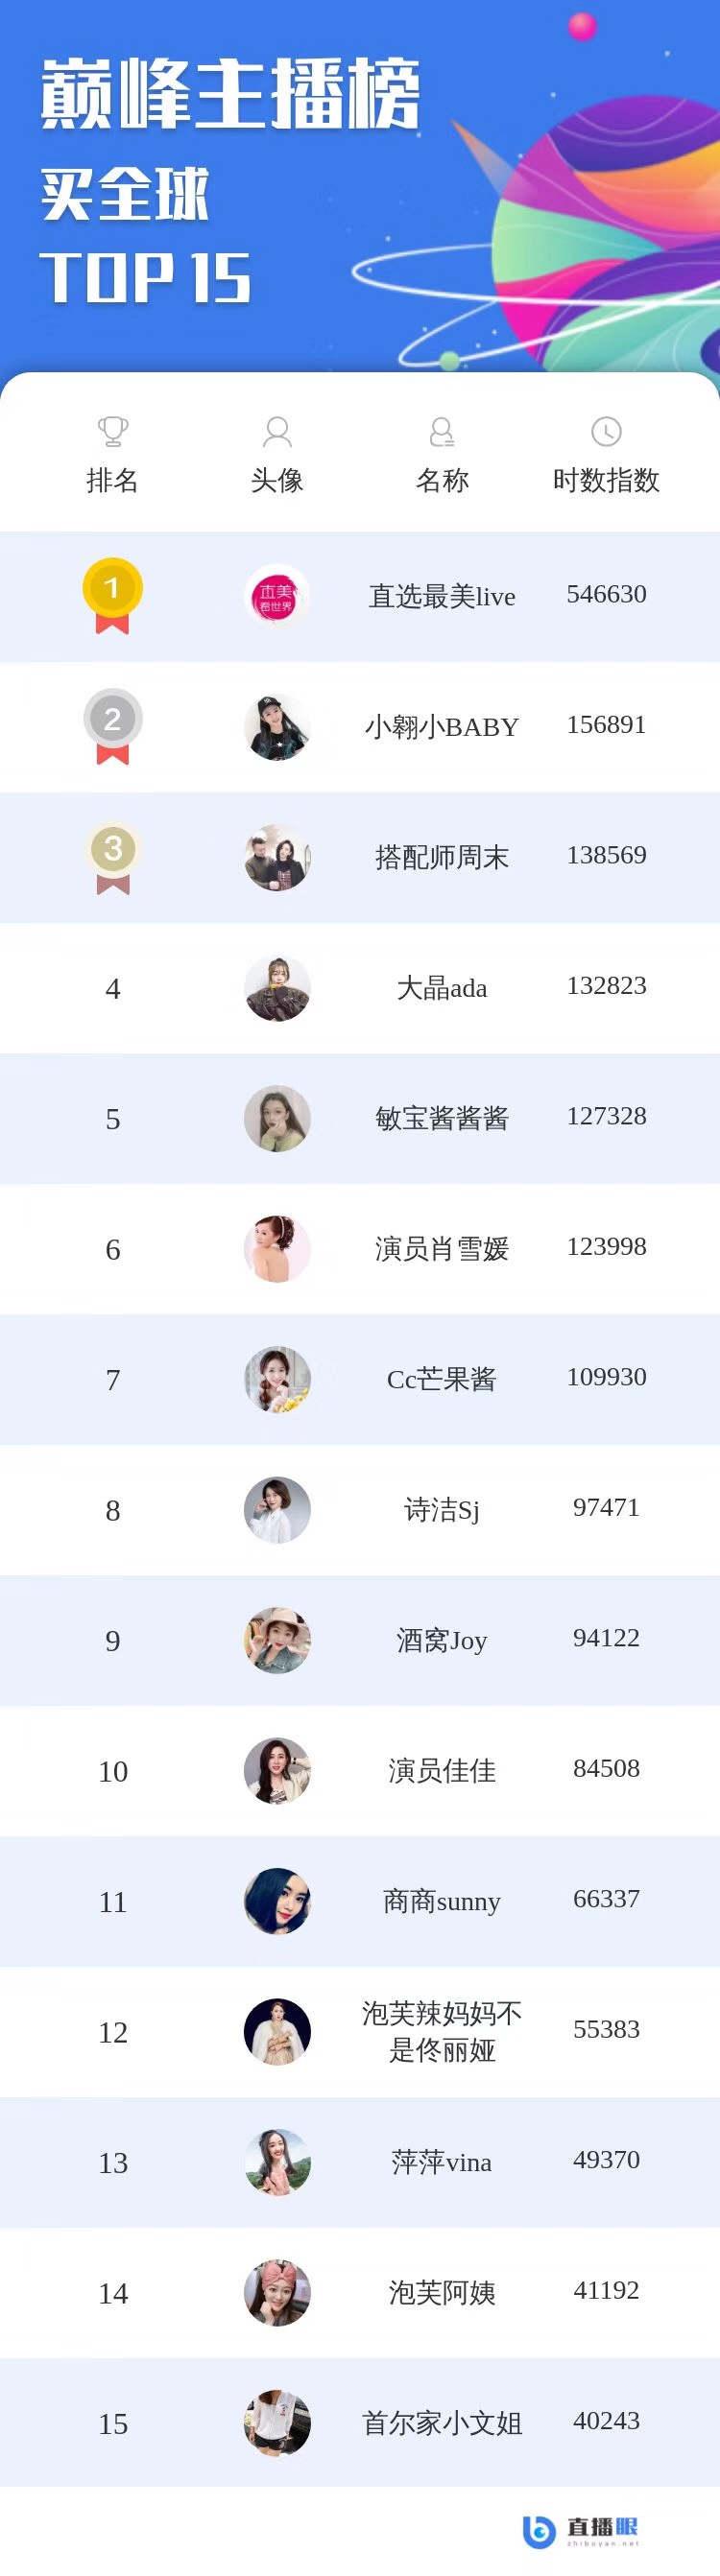Click the trophy icon above 排名

click(113, 432)
